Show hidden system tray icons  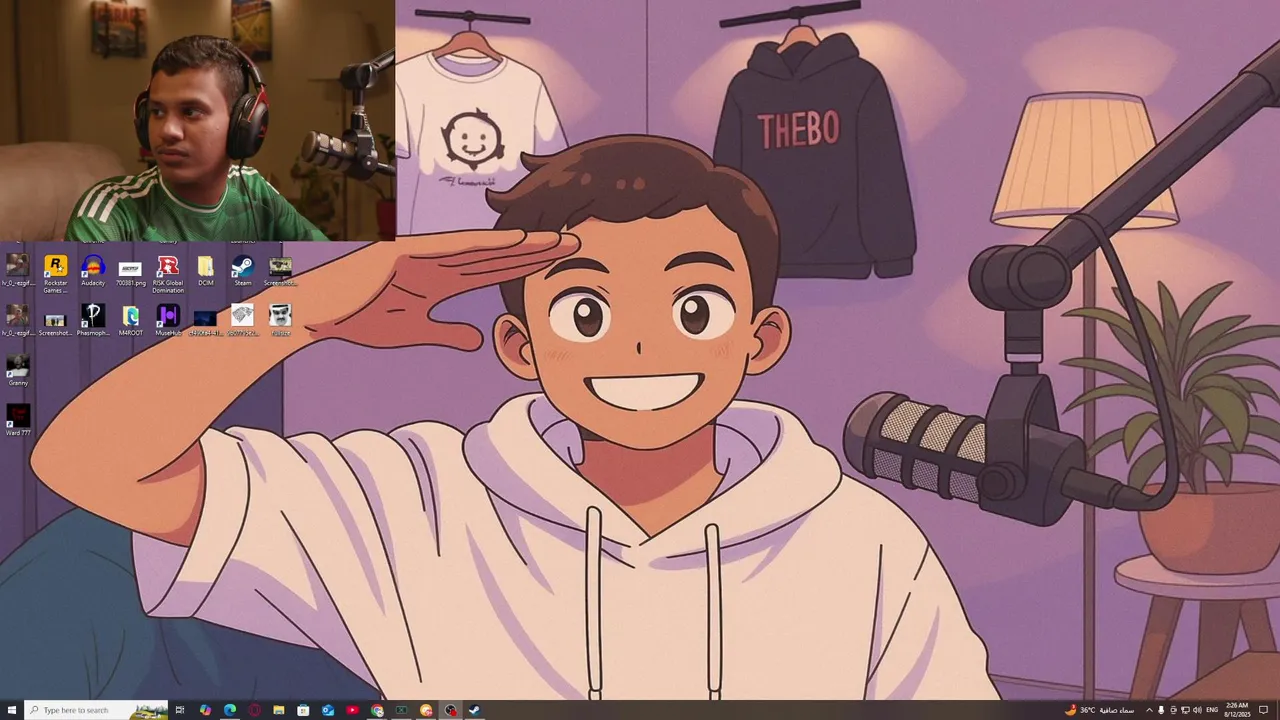1149,710
